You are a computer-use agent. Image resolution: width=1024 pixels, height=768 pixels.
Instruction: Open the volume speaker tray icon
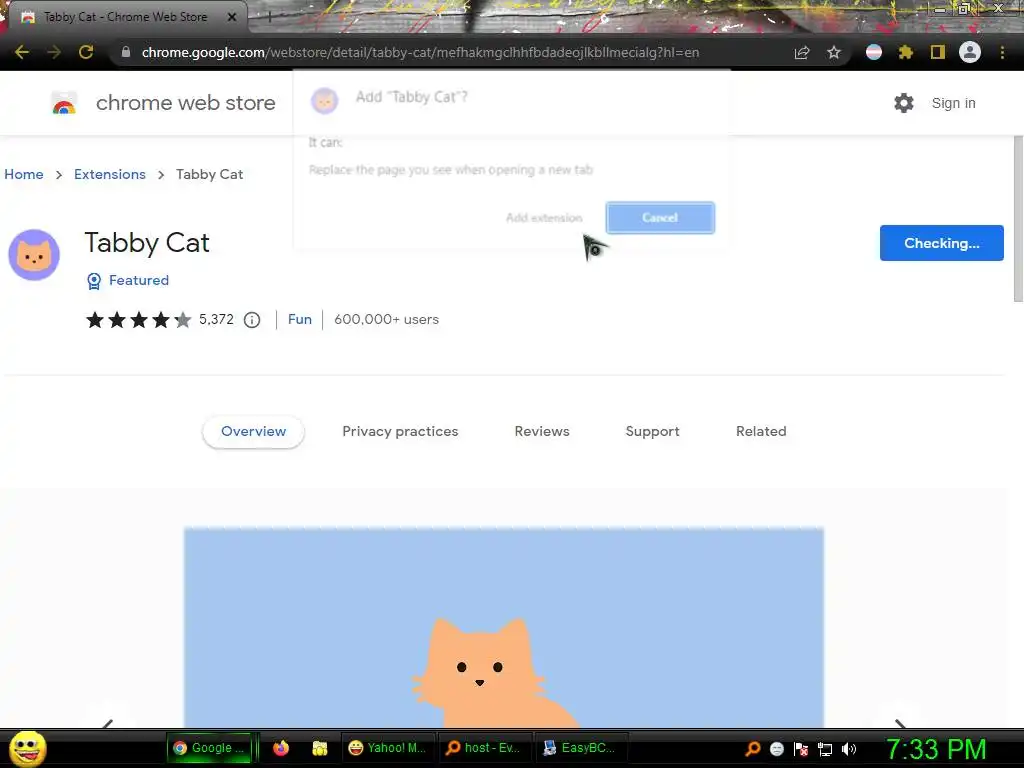tap(849, 749)
